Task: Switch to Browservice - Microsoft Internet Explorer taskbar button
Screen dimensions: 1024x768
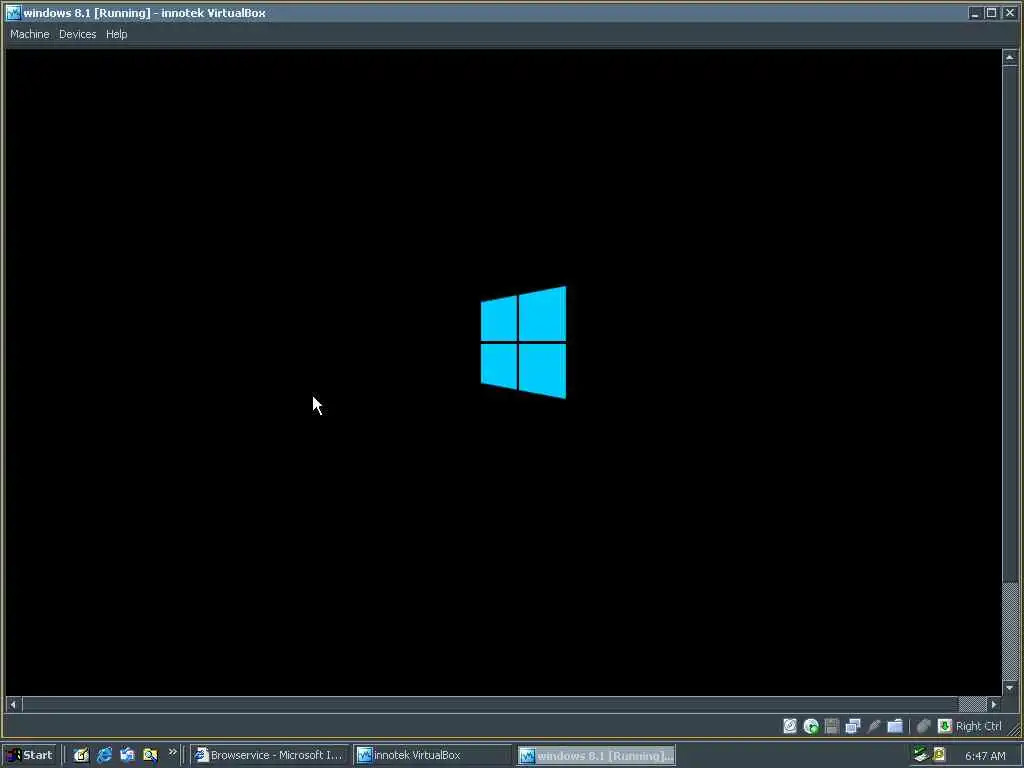Action: click(270, 756)
